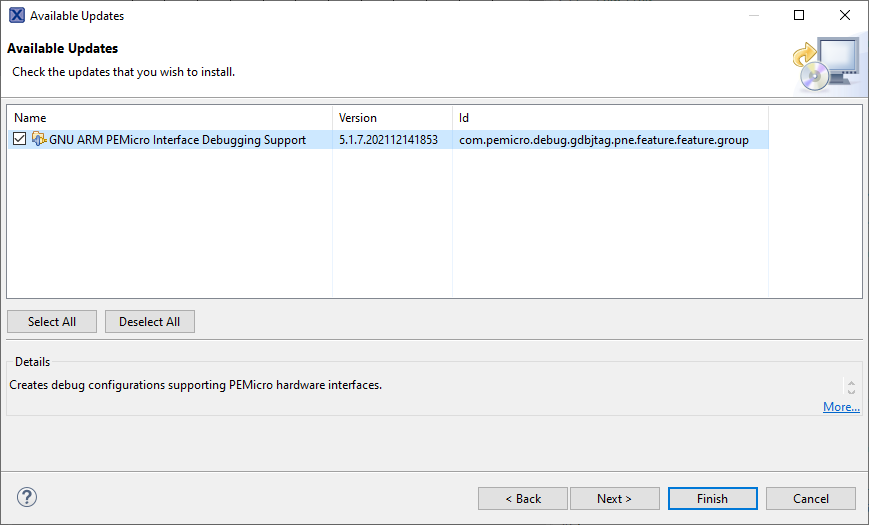This screenshot has height=525, width=869.
Task: Click the help question mark icon
Action: [27, 498]
